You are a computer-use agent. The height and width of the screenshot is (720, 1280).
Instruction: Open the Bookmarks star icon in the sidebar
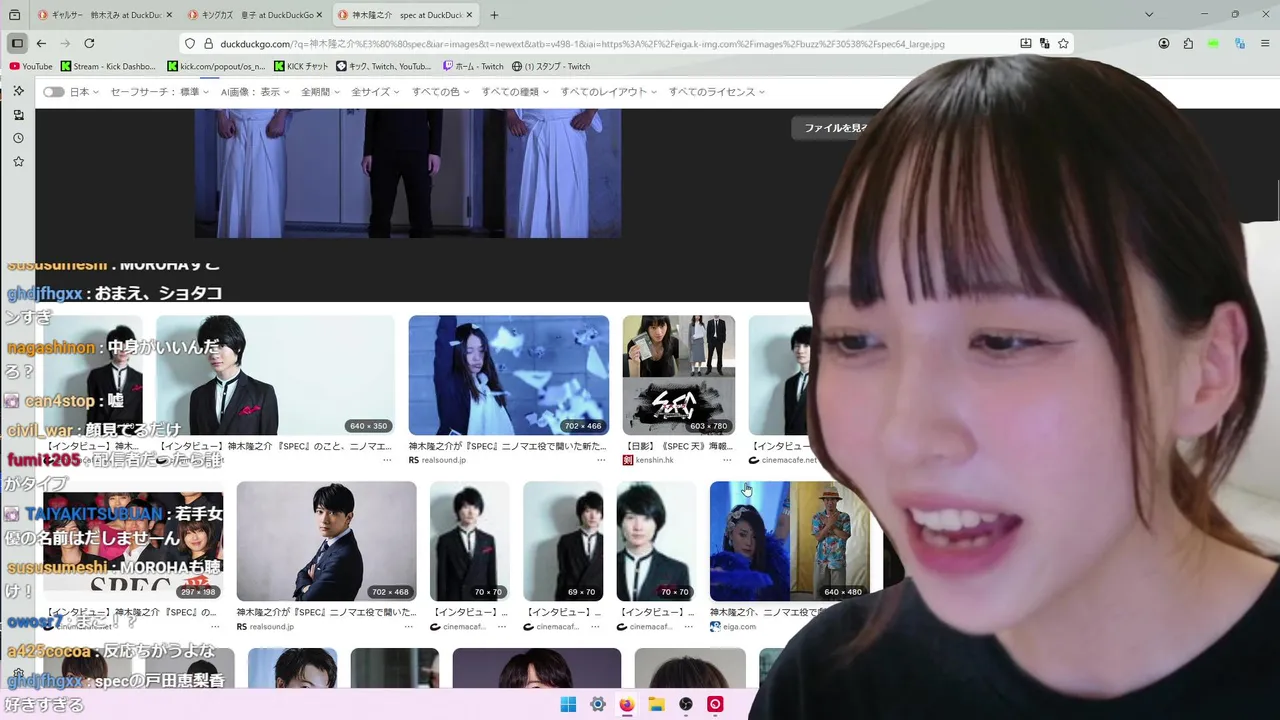pos(18,161)
